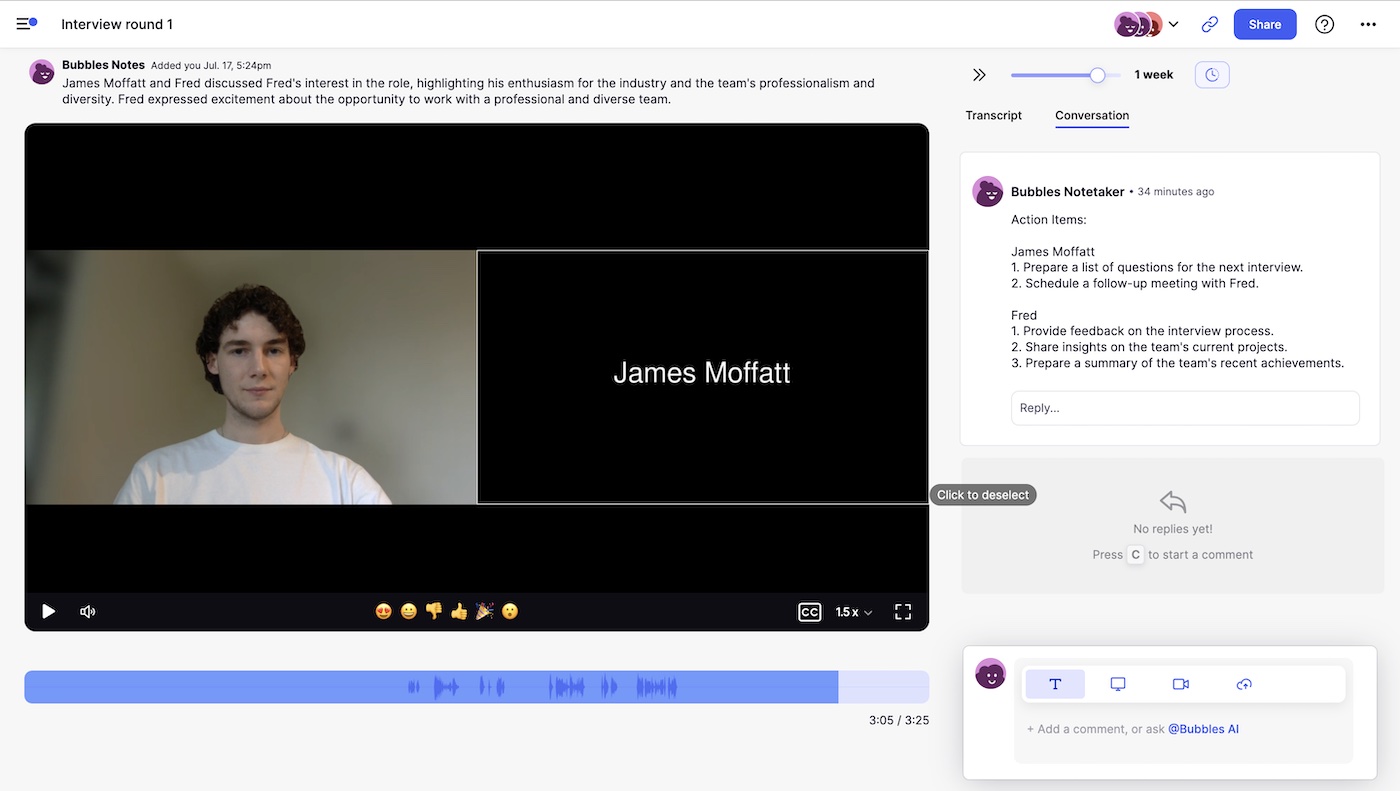Click the Reply input field
1400x791 pixels.
(1185, 408)
